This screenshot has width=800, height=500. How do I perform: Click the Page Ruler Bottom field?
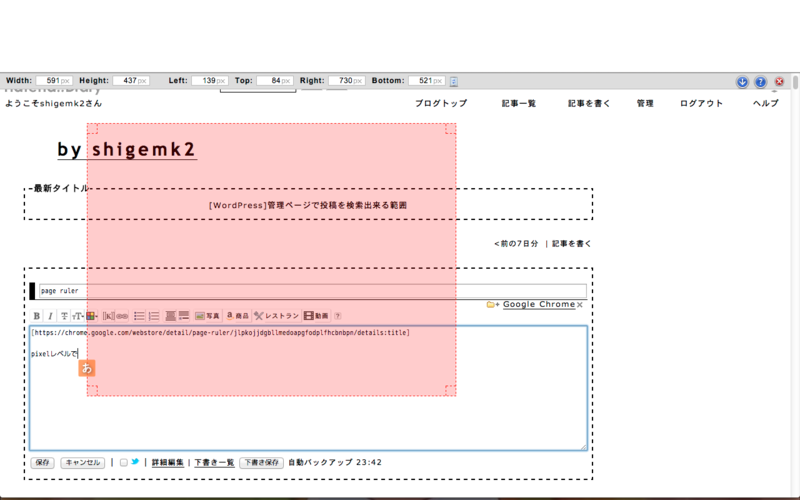click(427, 81)
